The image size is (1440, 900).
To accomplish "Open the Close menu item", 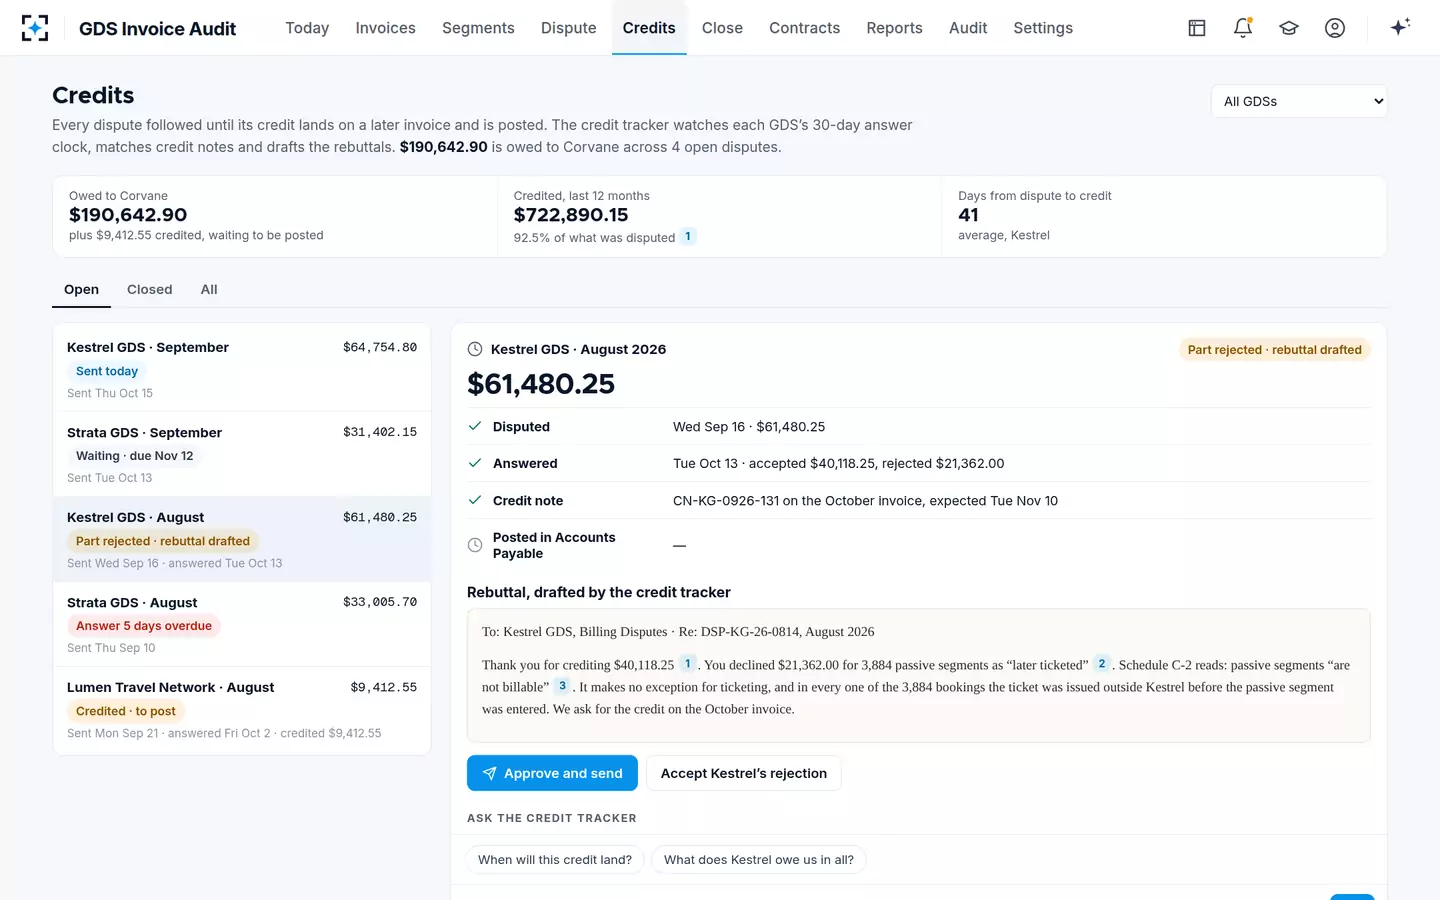I will [x=722, y=28].
